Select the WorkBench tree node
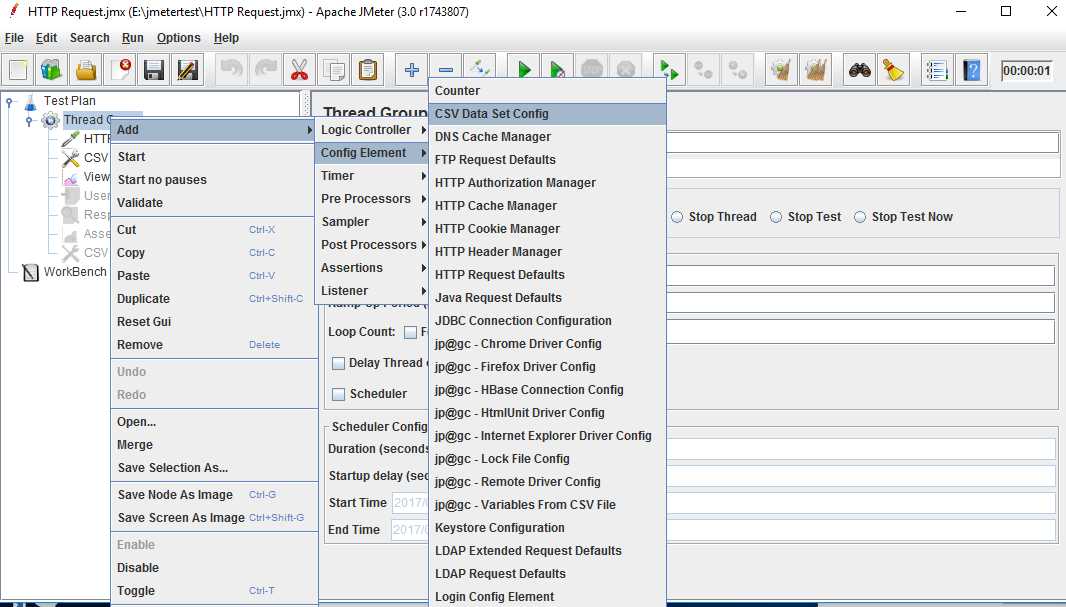Viewport: 1066px width, 607px height. (65, 272)
